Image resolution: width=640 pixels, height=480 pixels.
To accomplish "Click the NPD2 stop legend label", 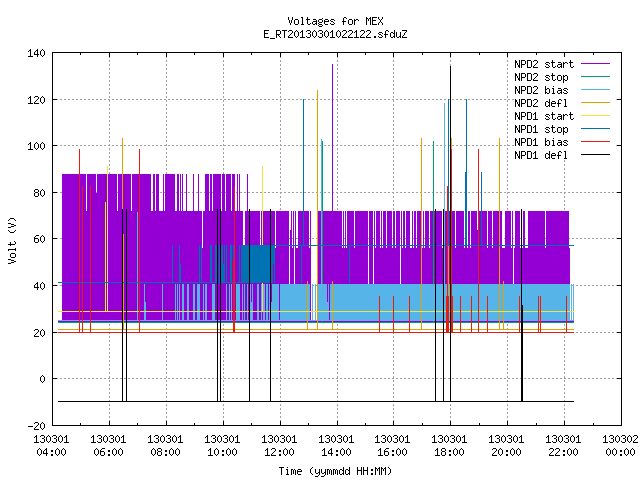I will pyautogui.click(x=541, y=77).
